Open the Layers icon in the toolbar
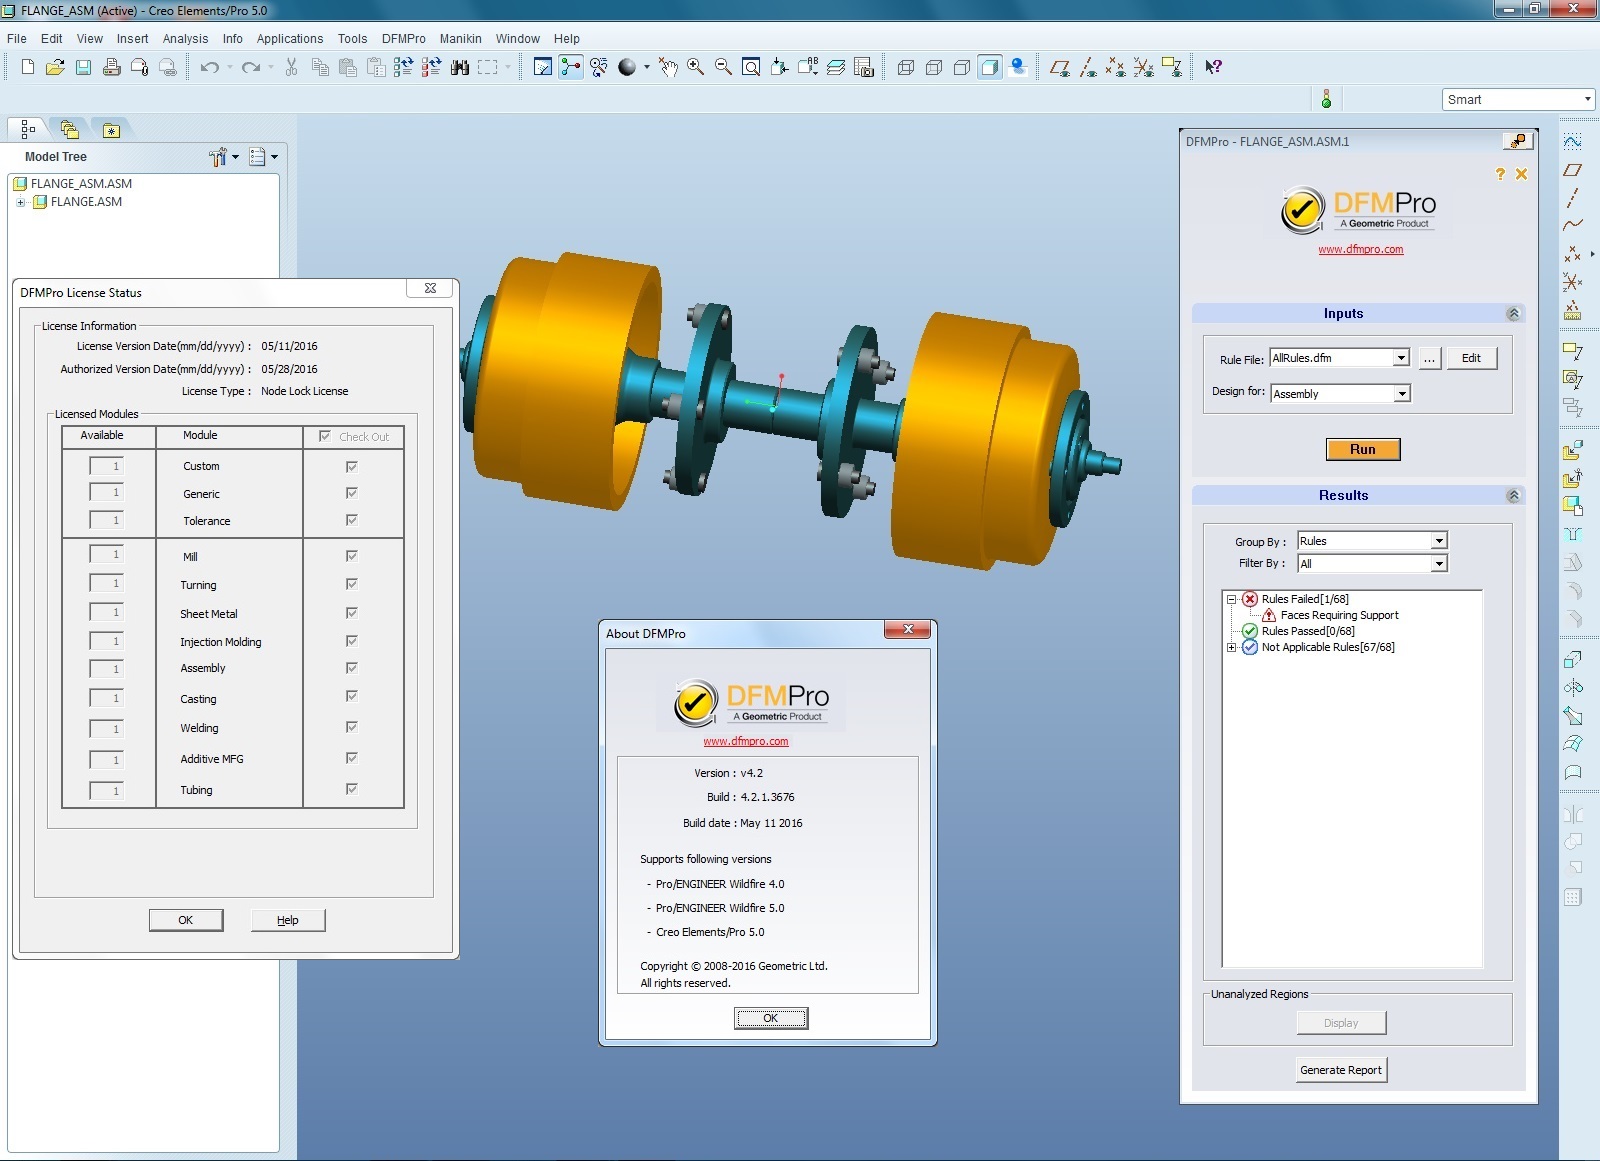Image resolution: width=1600 pixels, height=1161 pixels. [x=836, y=67]
